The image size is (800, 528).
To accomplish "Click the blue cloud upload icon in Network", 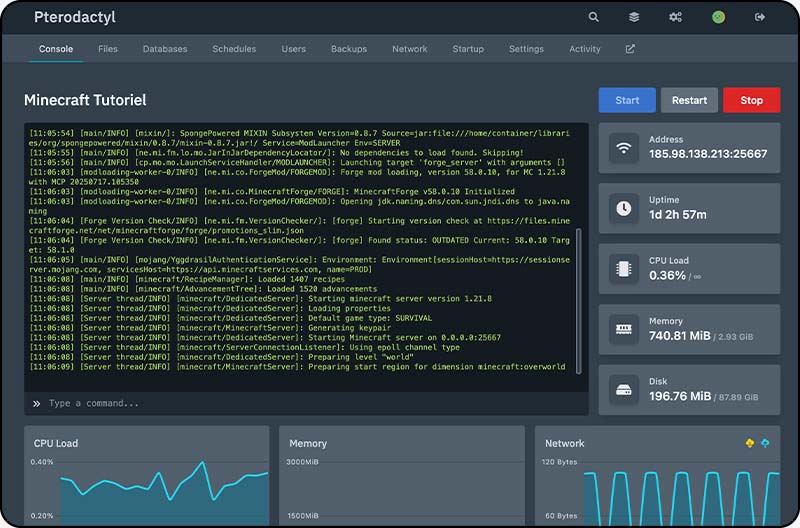I will click(765, 443).
